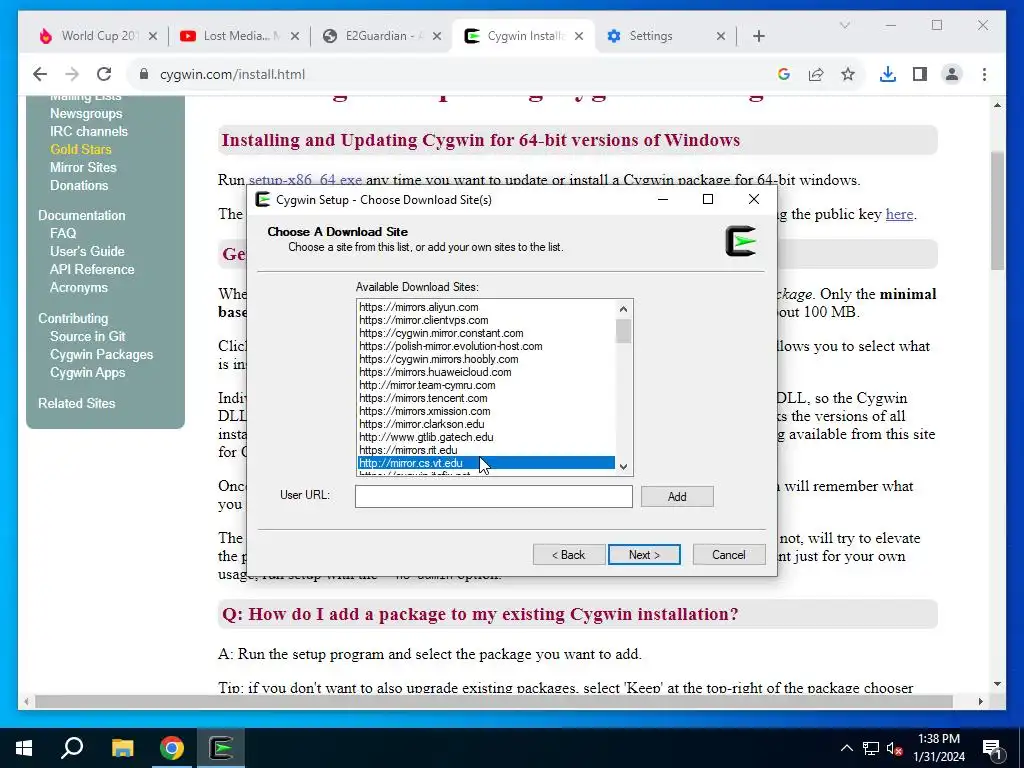Open Cygwin Packages sidebar link

click(101, 355)
